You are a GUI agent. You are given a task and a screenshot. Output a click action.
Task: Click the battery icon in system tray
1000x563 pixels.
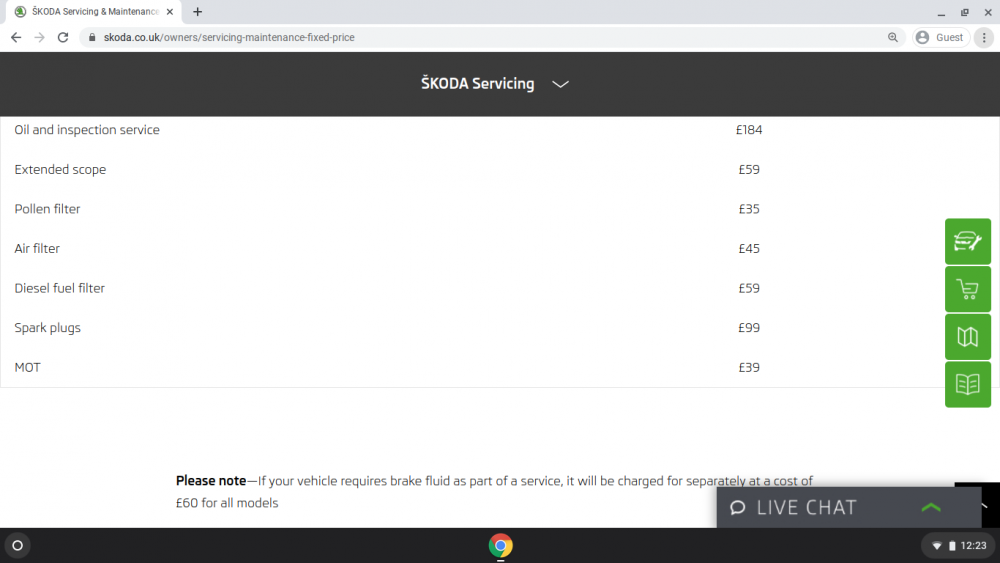(x=952, y=546)
